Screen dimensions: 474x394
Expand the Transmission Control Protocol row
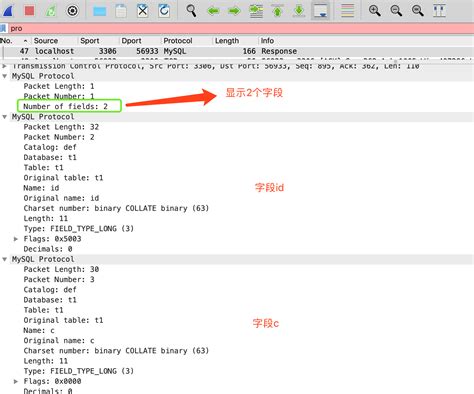(4, 66)
